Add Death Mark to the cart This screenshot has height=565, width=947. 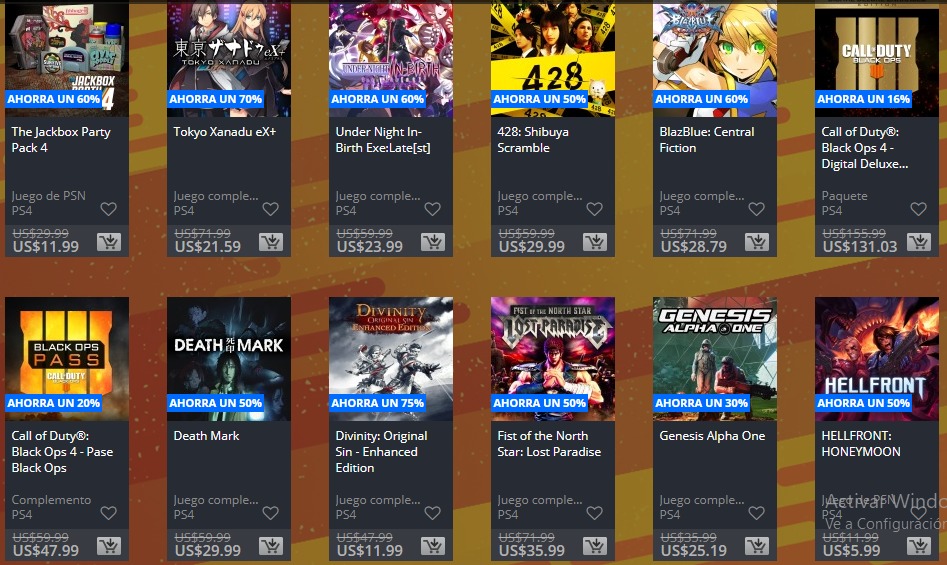(271, 546)
